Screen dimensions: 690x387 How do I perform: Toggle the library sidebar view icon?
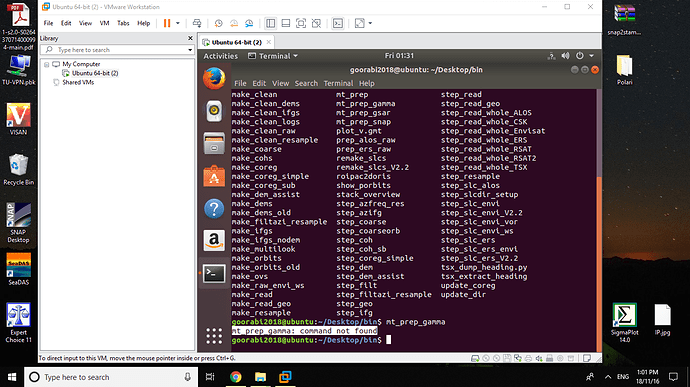click(x=271, y=23)
